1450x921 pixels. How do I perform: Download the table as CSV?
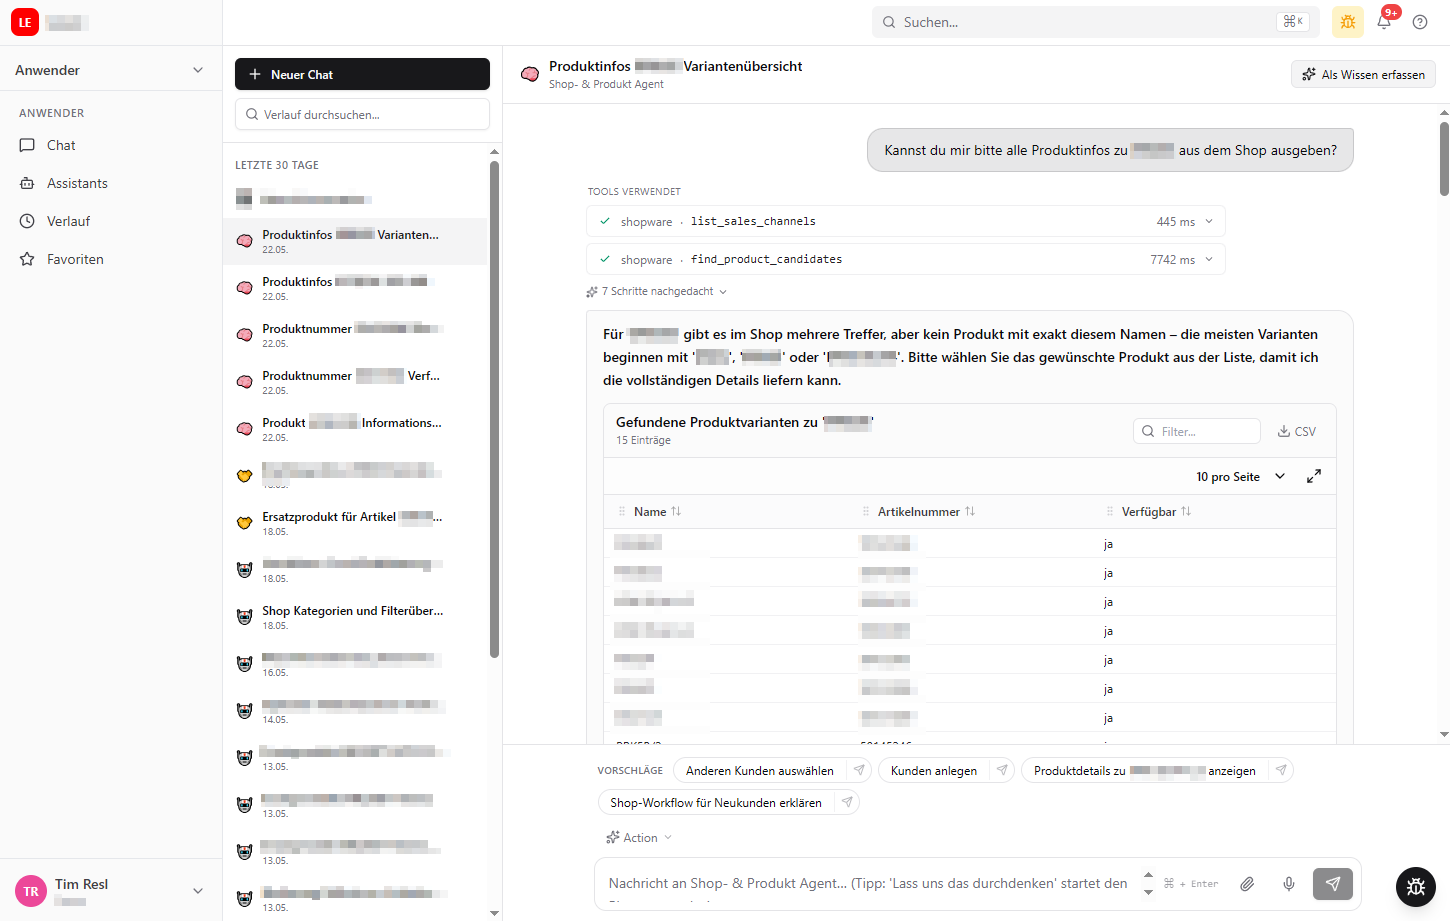click(x=1297, y=431)
